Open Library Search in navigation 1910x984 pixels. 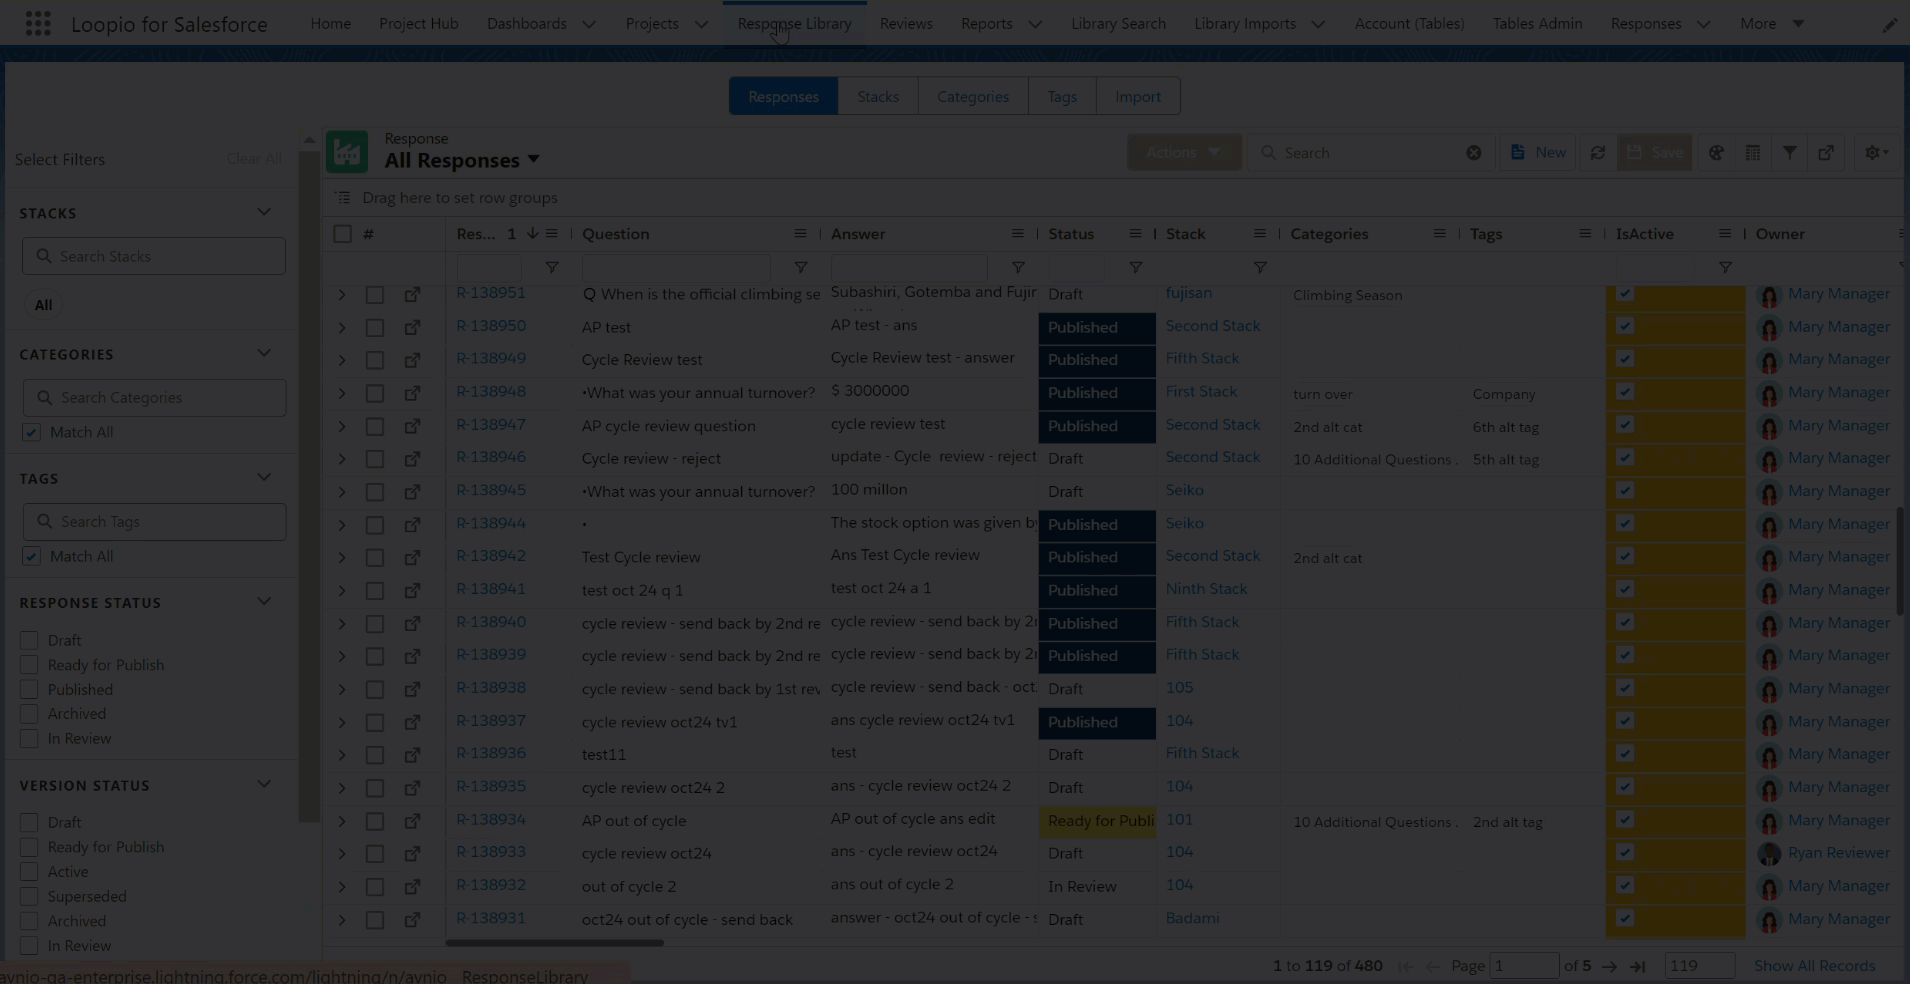1118,23
